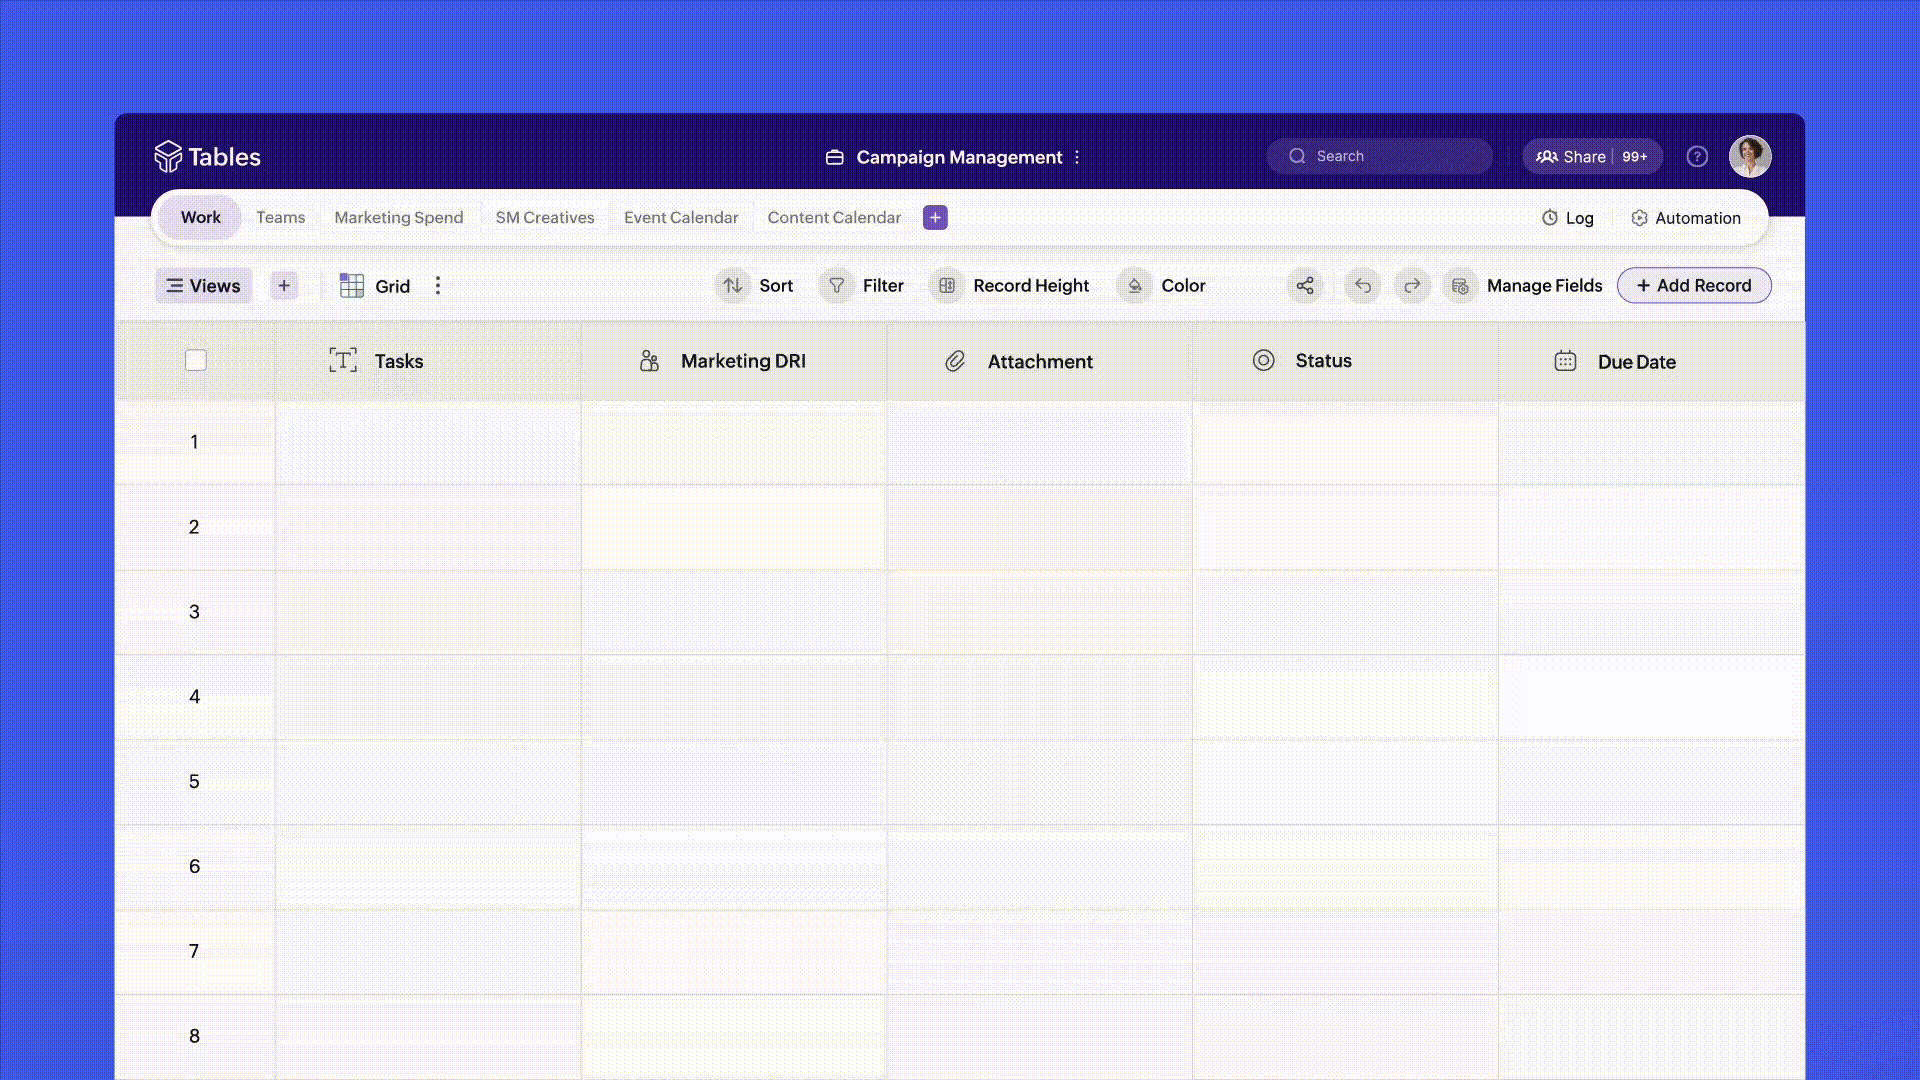Switch to the Event Calendar tab
1920x1080 pixels.
pyautogui.click(x=680, y=218)
